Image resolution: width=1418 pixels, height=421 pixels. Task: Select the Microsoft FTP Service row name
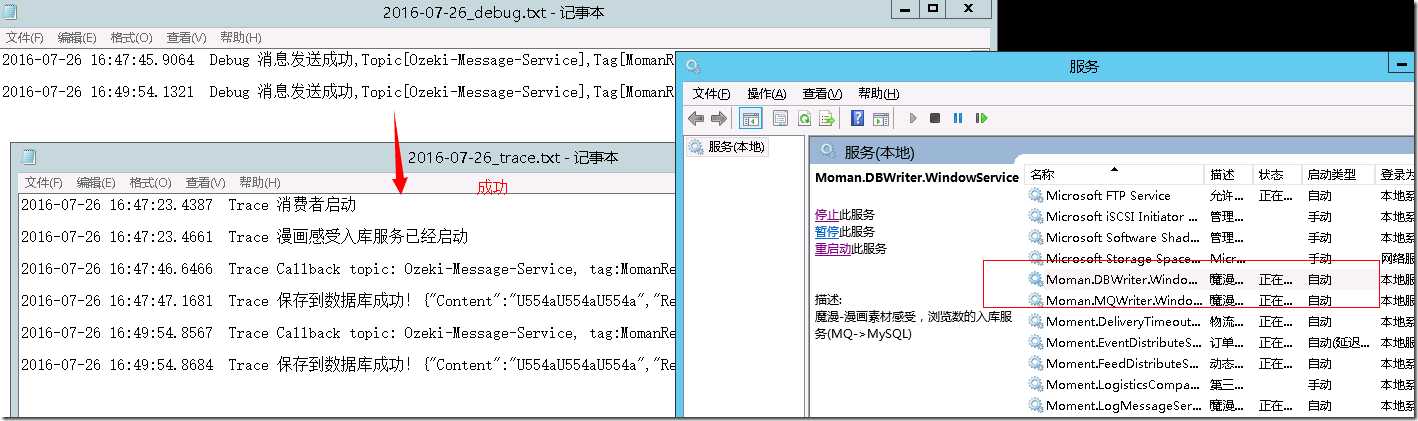(1108, 196)
